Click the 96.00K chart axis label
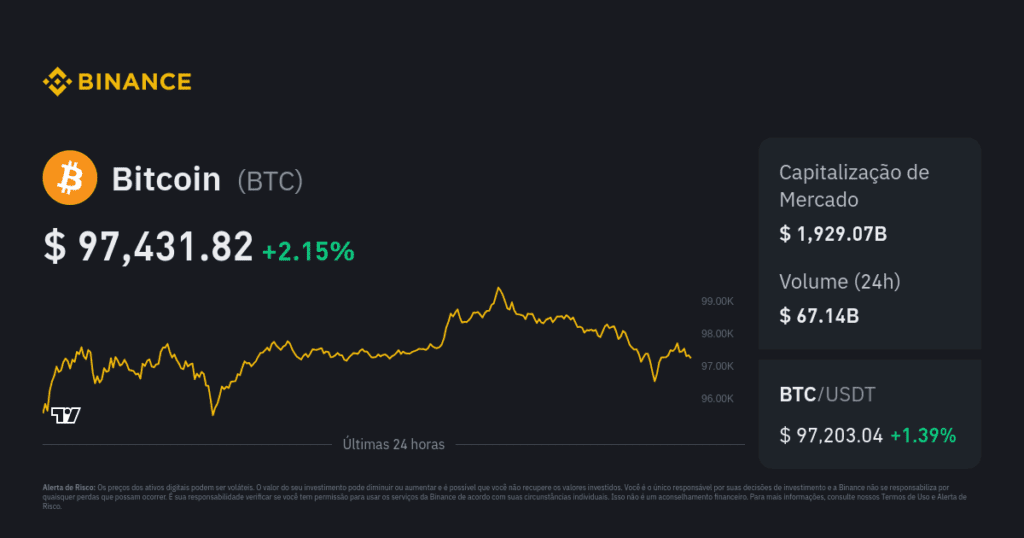 click(718, 399)
